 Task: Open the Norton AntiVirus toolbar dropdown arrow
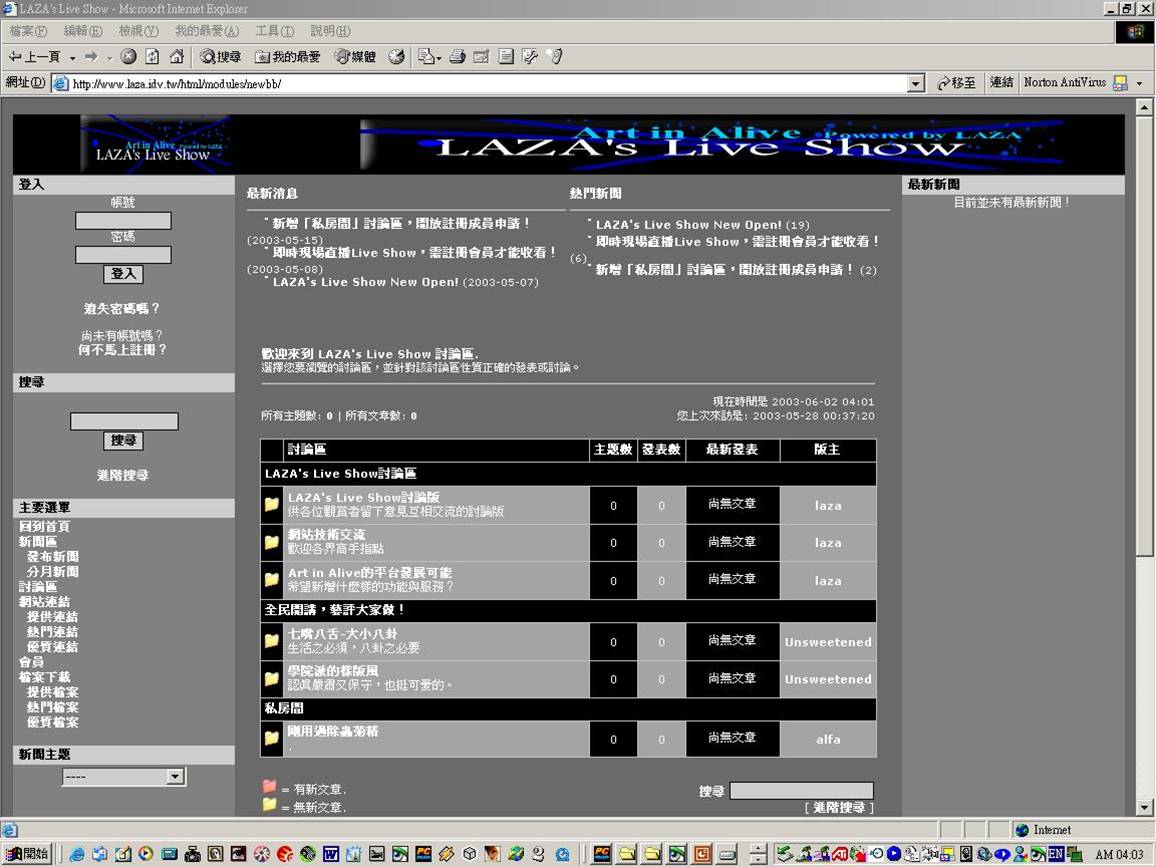click(1140, 83)
